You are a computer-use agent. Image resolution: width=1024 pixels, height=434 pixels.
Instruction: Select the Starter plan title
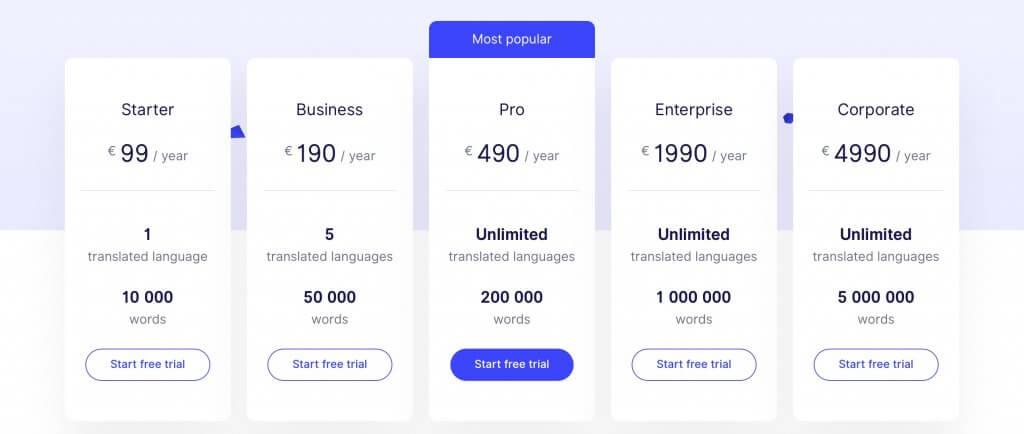(x=148, y=110)
